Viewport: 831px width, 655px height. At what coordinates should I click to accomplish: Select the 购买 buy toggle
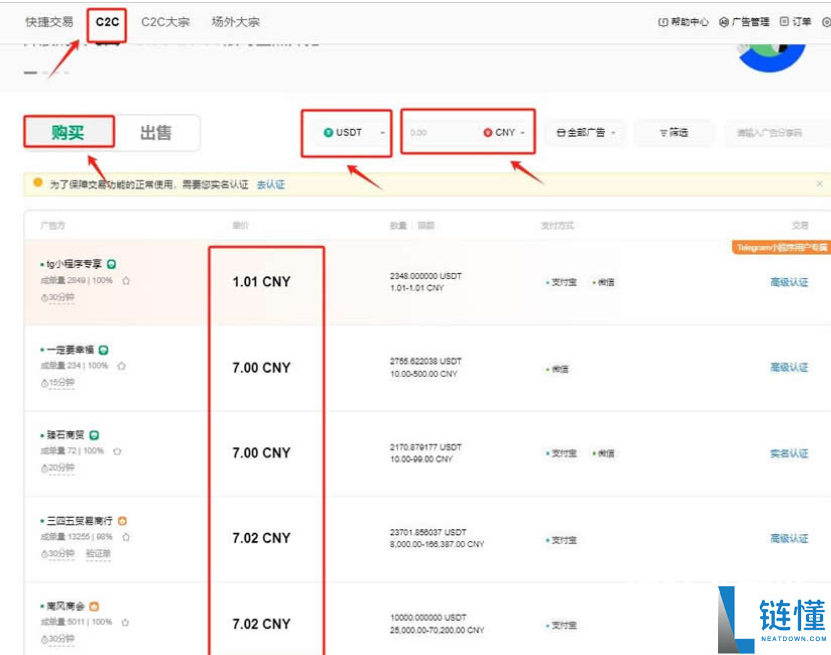(69, 132)
